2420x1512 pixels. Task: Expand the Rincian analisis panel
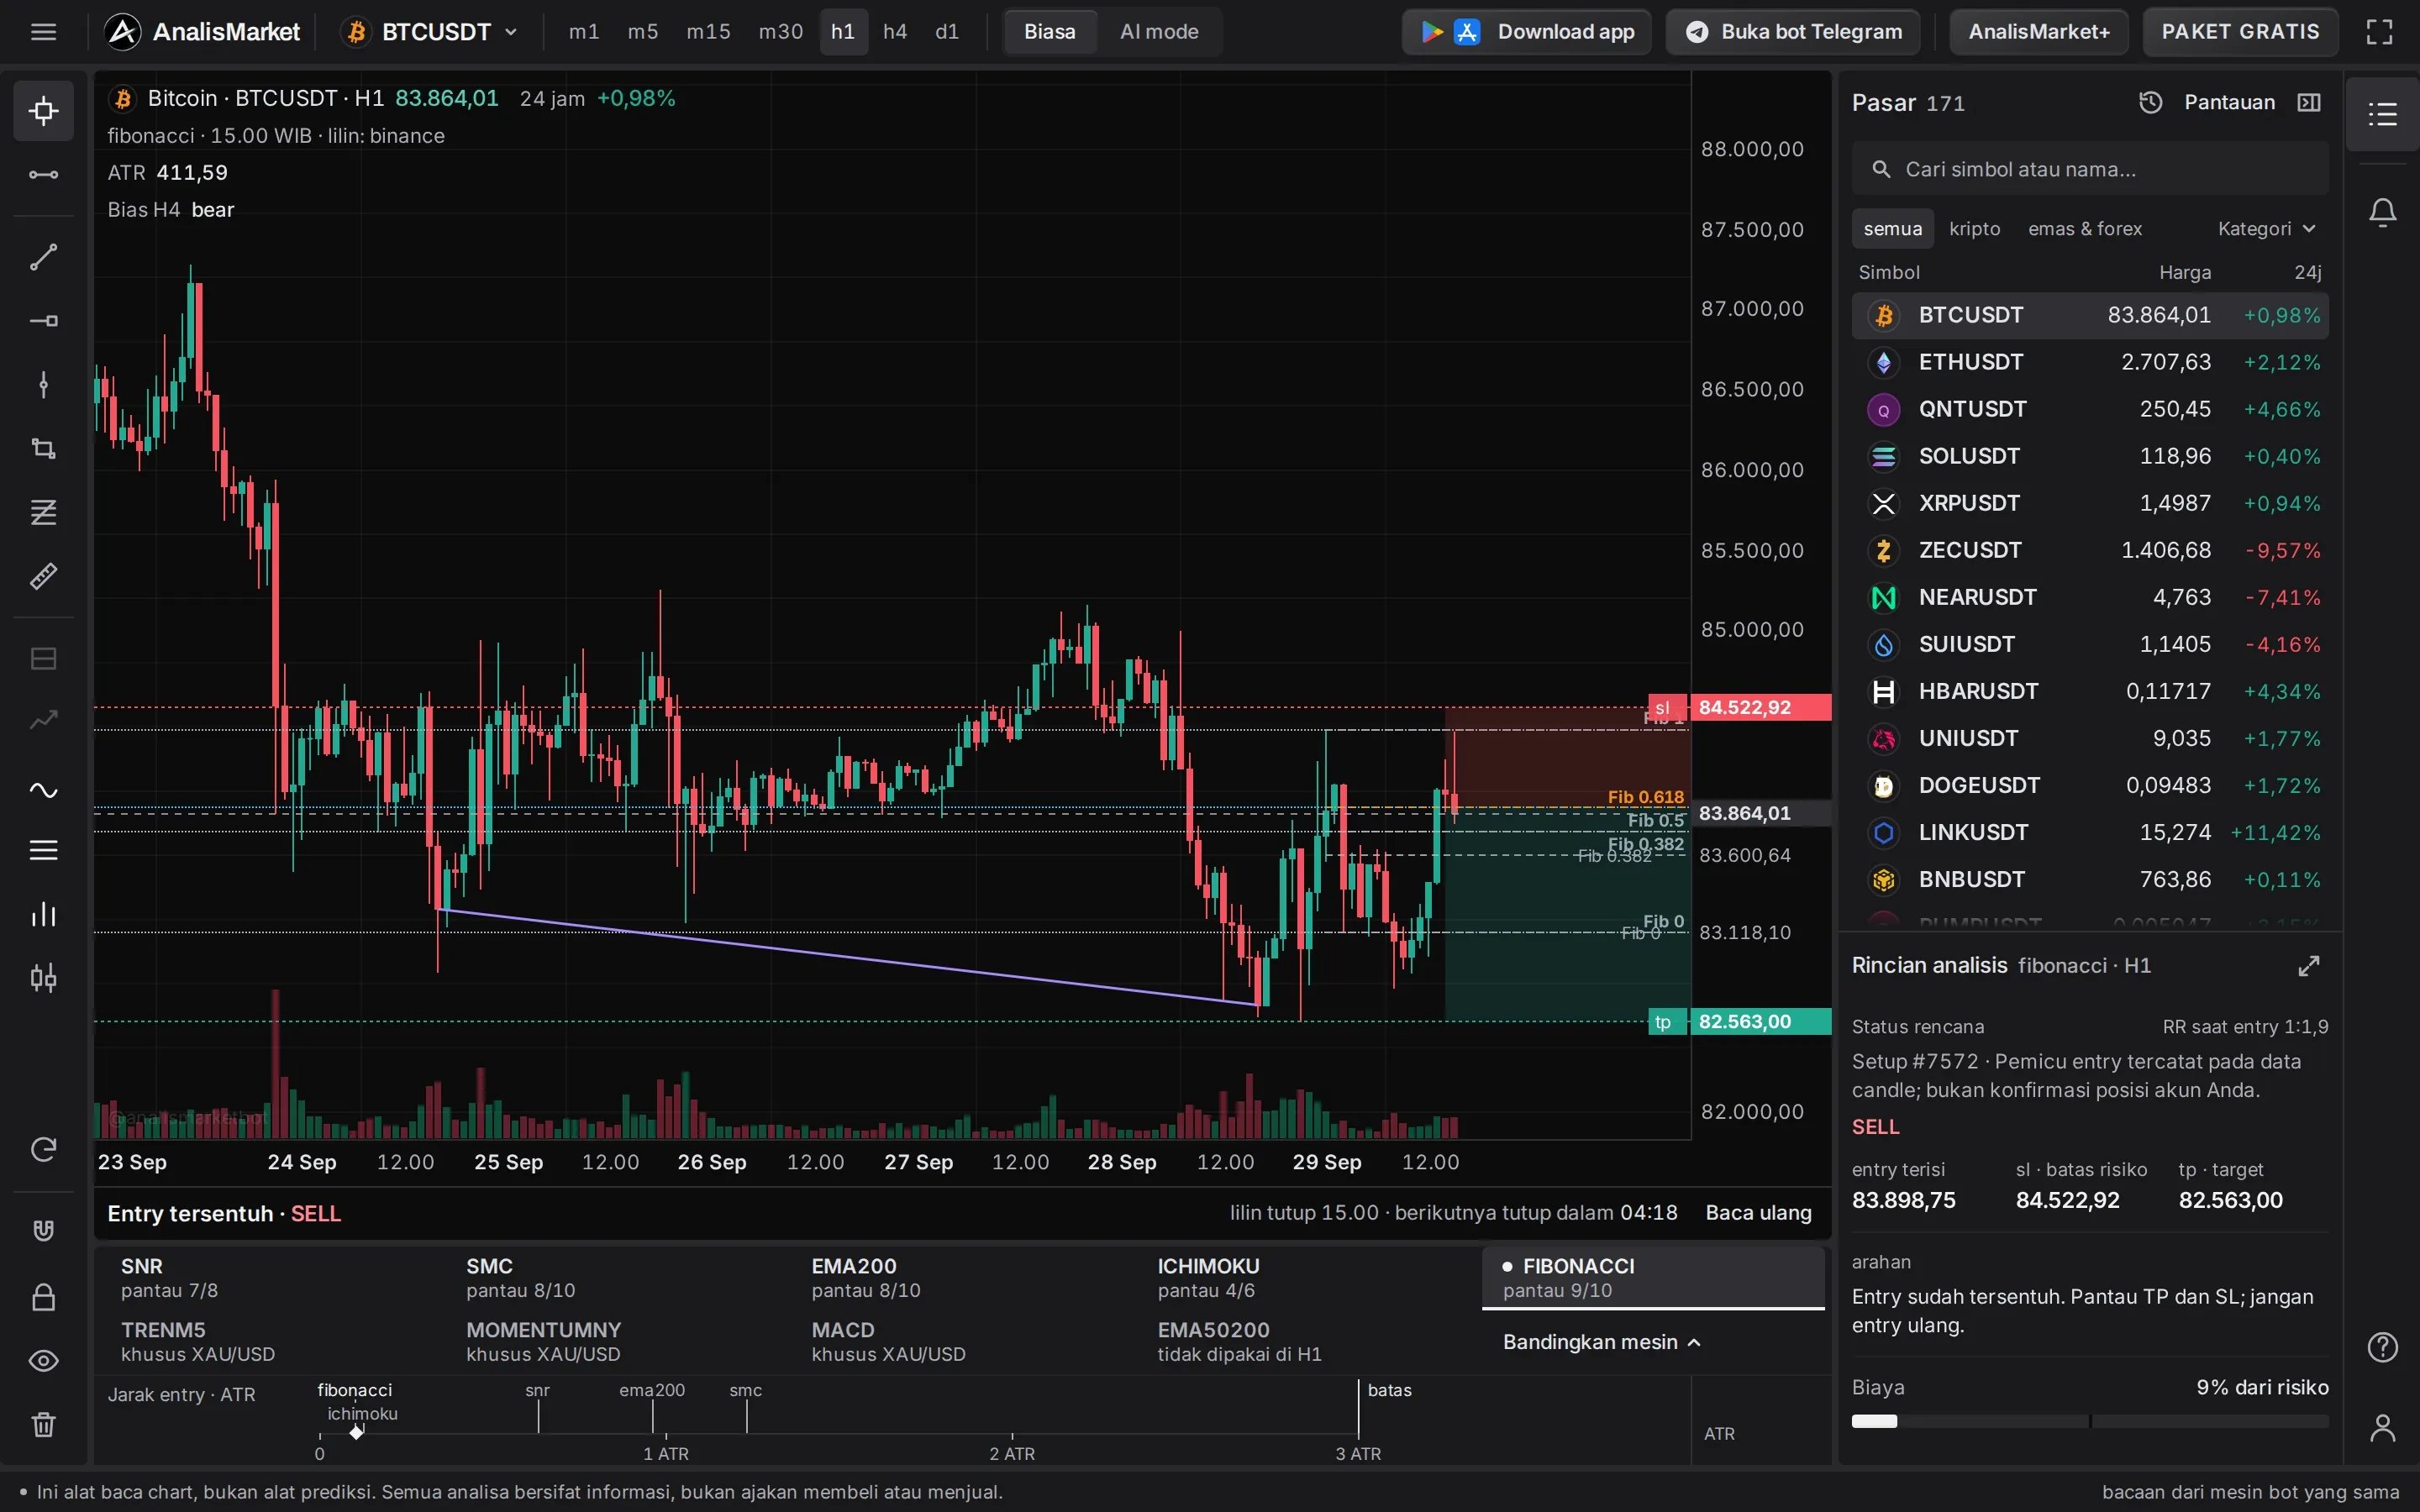(2309, 966)
